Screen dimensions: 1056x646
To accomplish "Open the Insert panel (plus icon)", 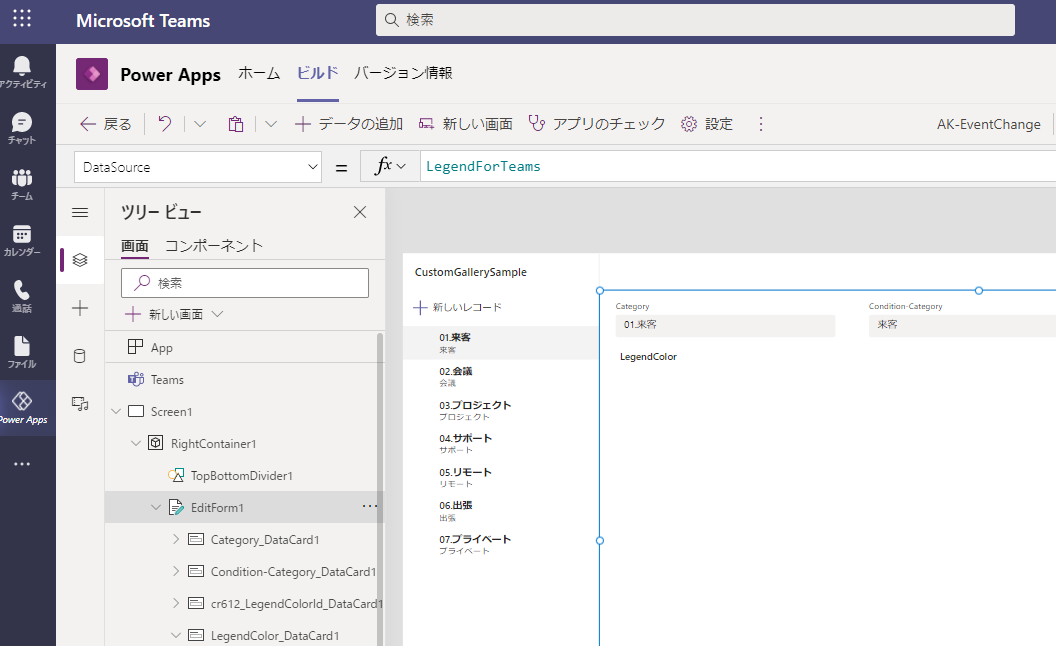I will pyautogui.click(x=79, y=308).
